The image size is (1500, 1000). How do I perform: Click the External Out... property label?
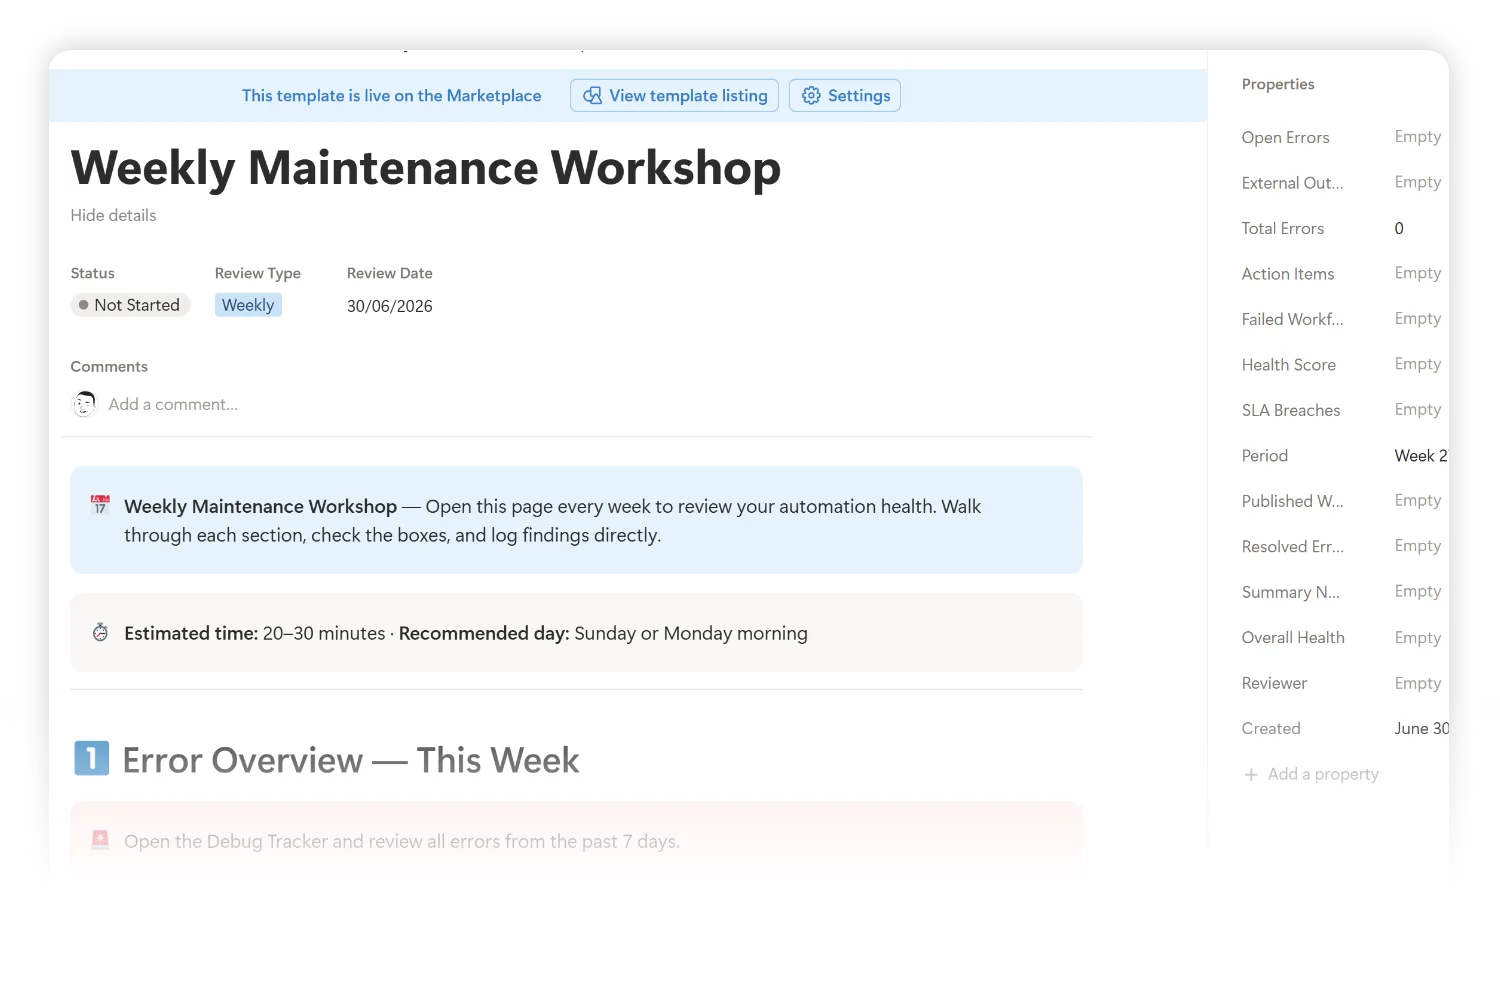1292,183
